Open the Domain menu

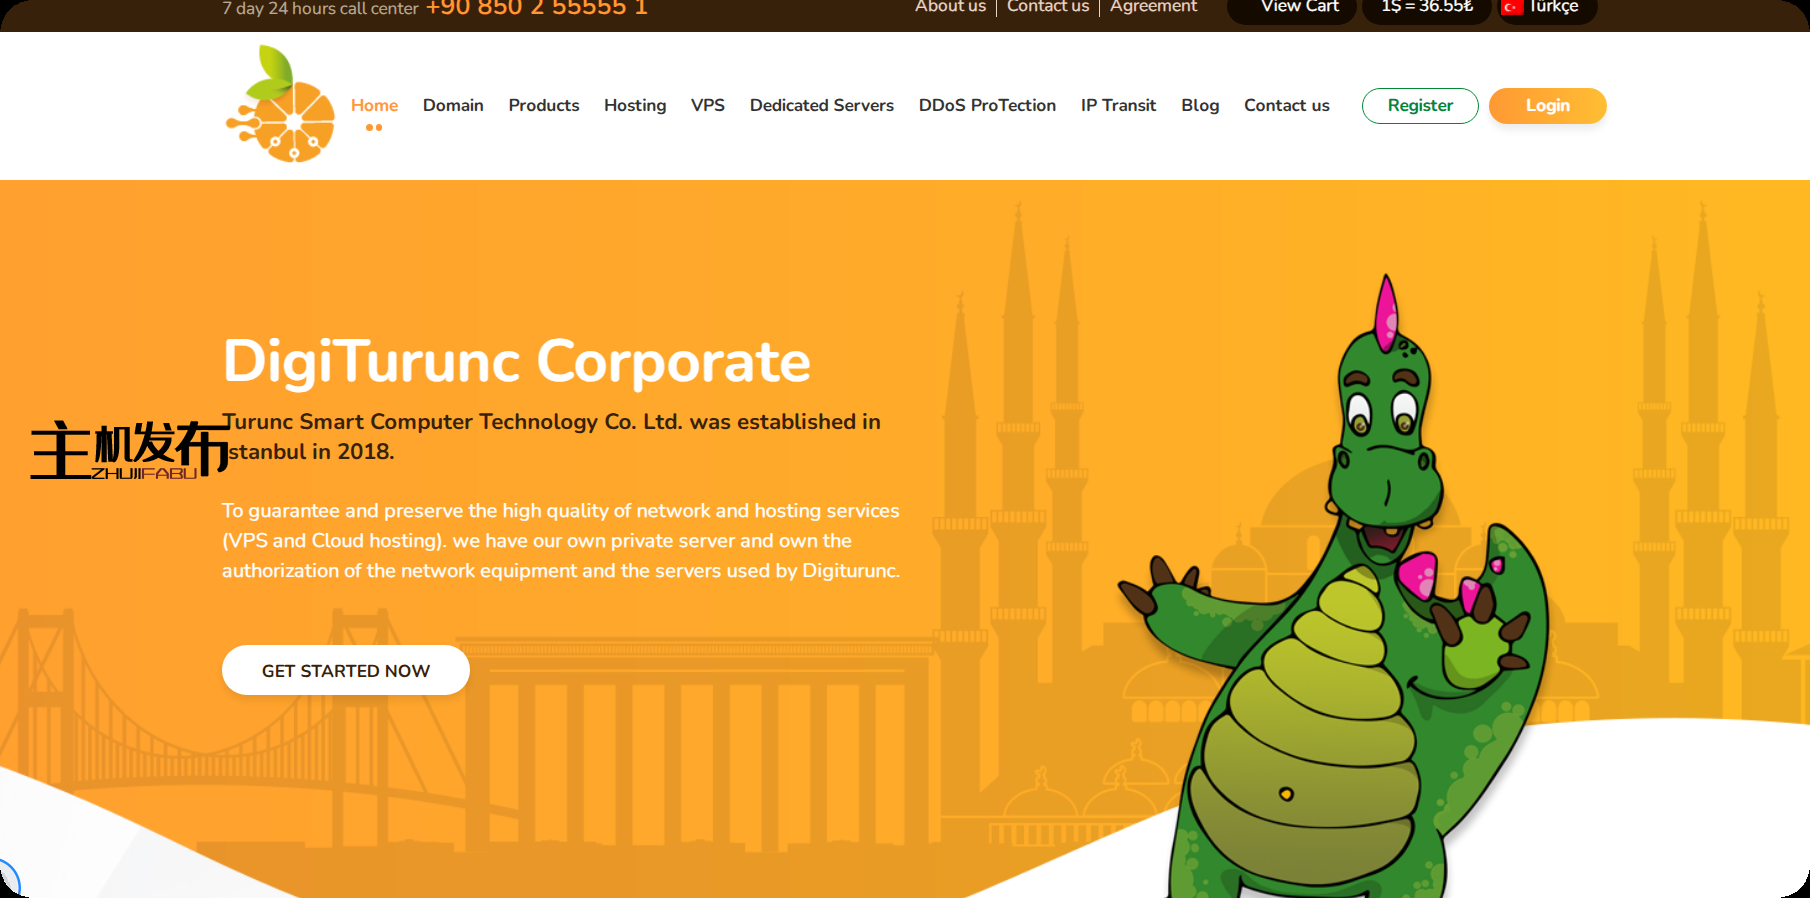pyautogui.click(x=453, y=105)
